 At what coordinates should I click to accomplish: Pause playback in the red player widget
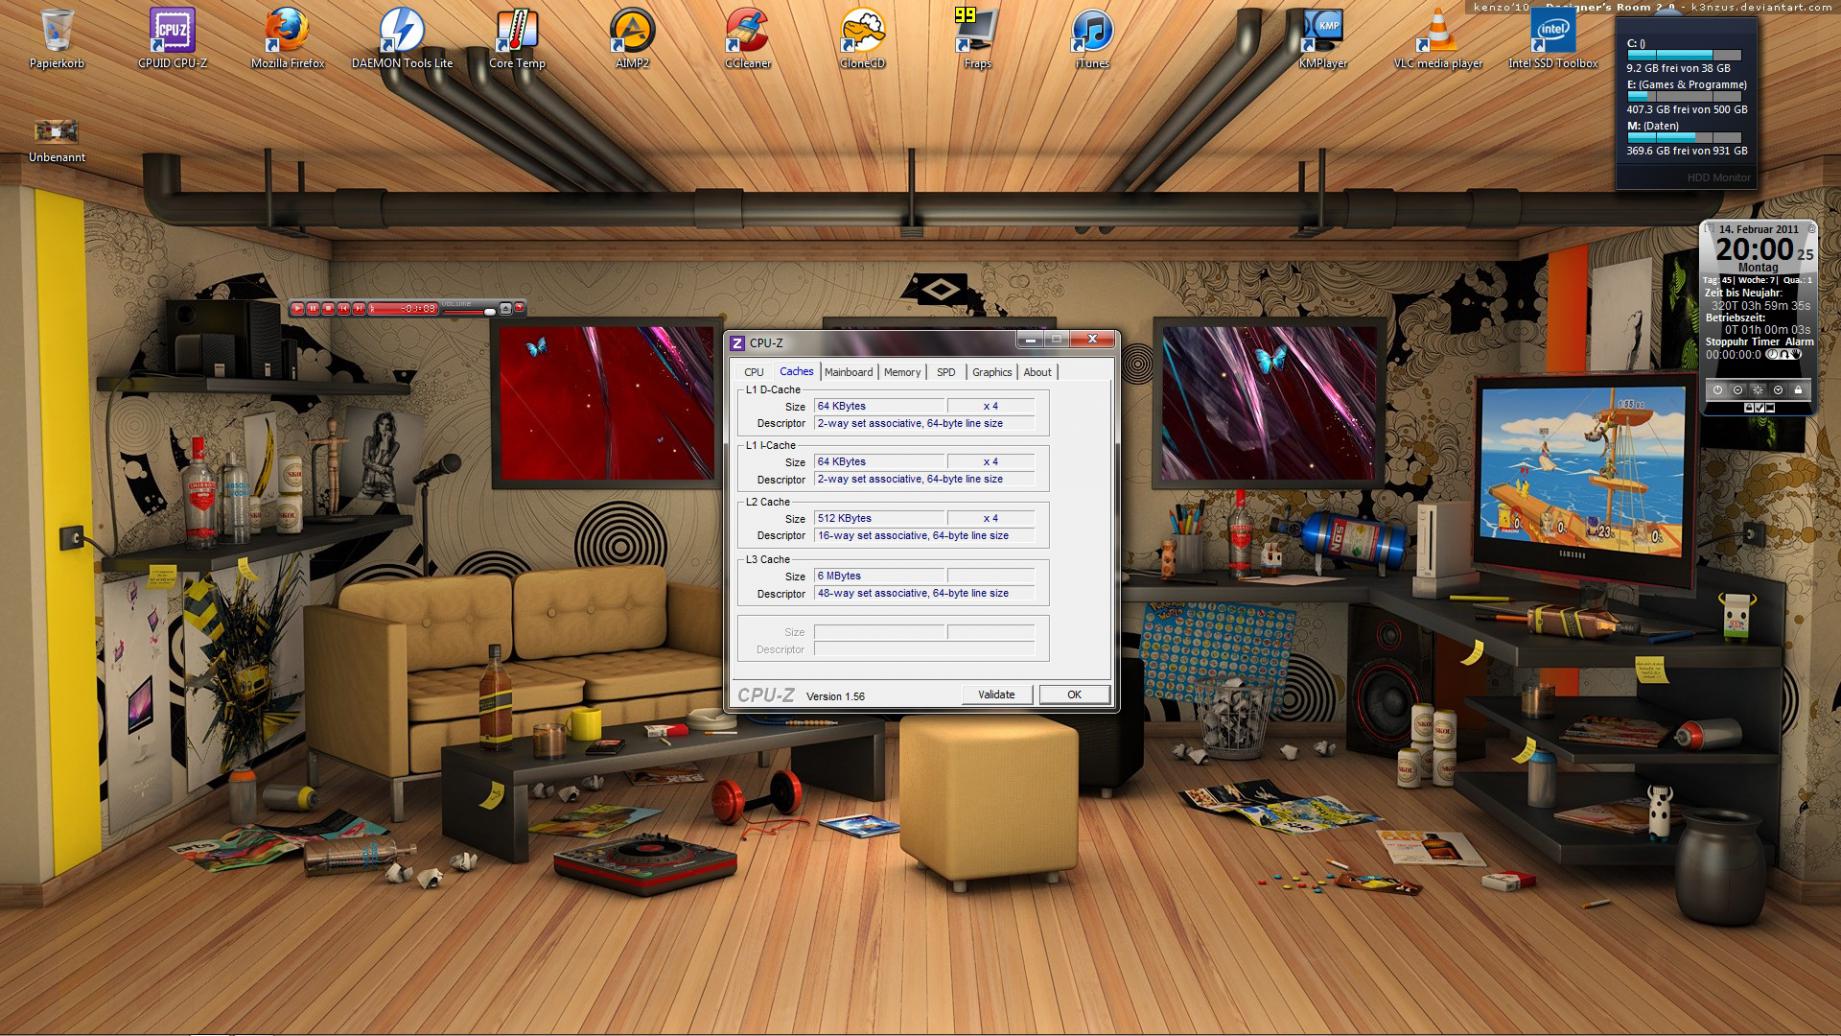[313, 309]
